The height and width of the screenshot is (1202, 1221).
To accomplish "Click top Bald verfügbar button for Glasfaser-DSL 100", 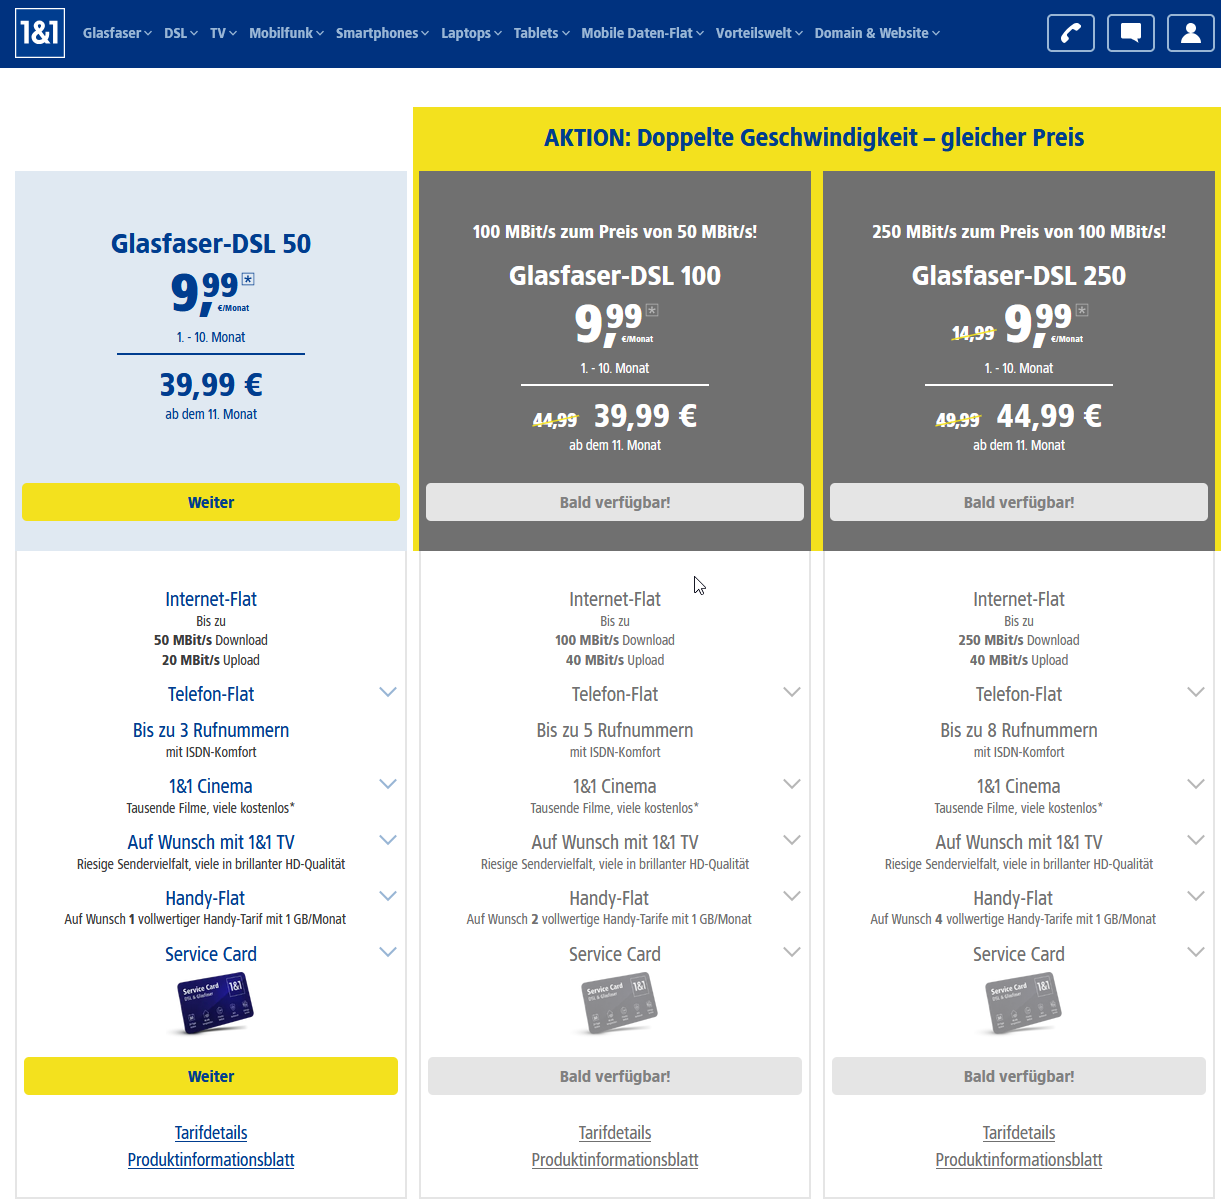I will pyautogui.click(x=615, y=502).
